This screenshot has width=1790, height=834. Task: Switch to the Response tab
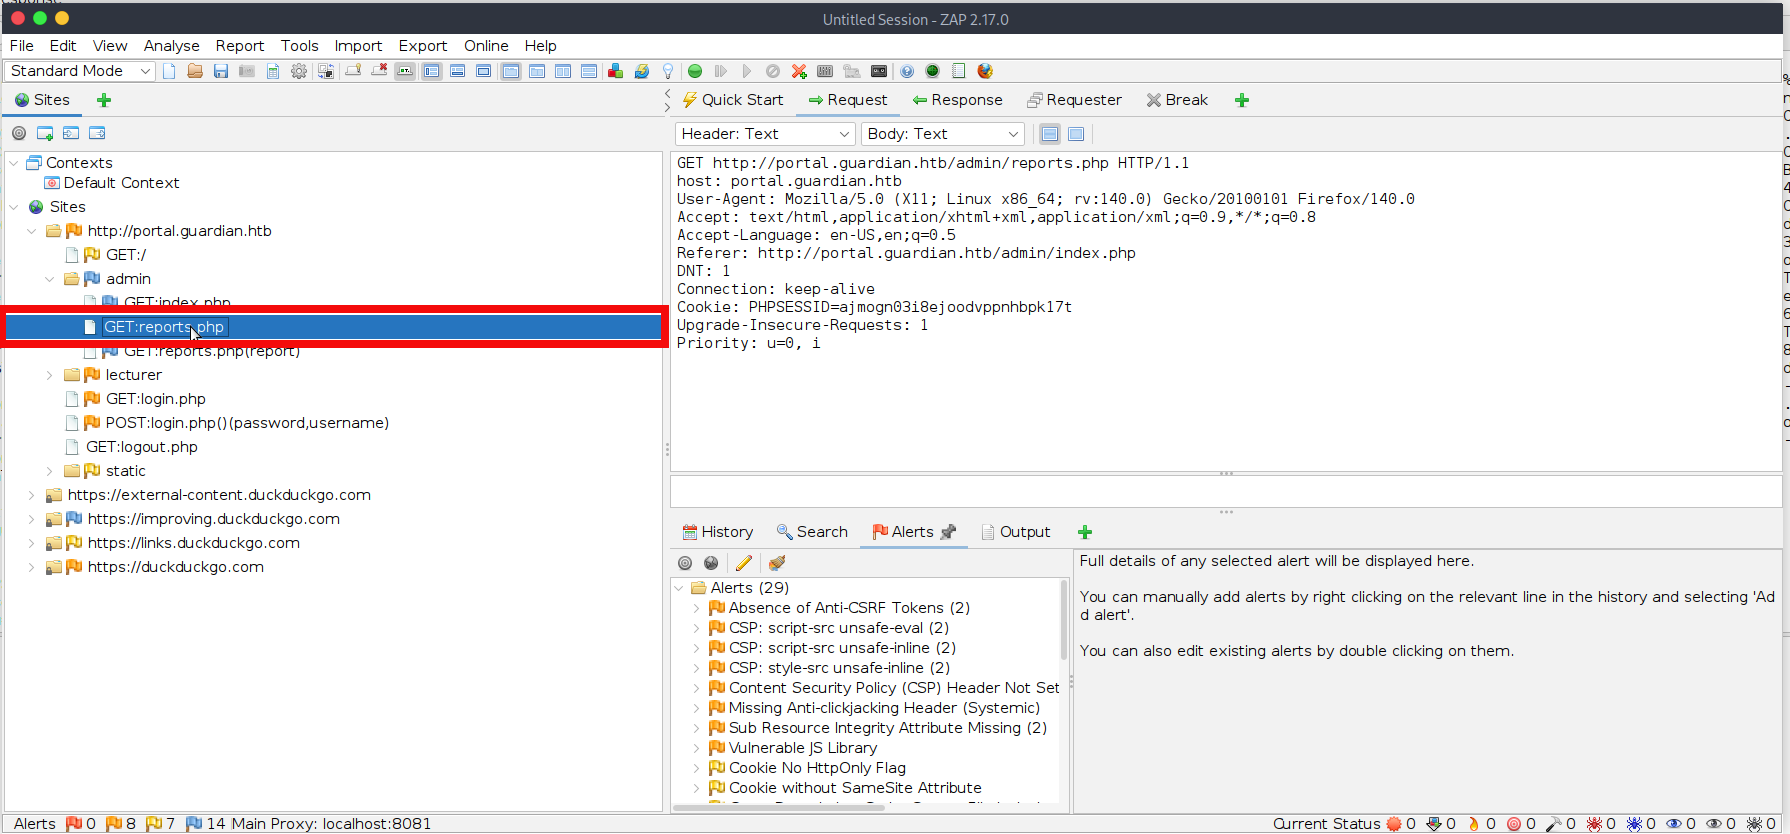point(957,100)
